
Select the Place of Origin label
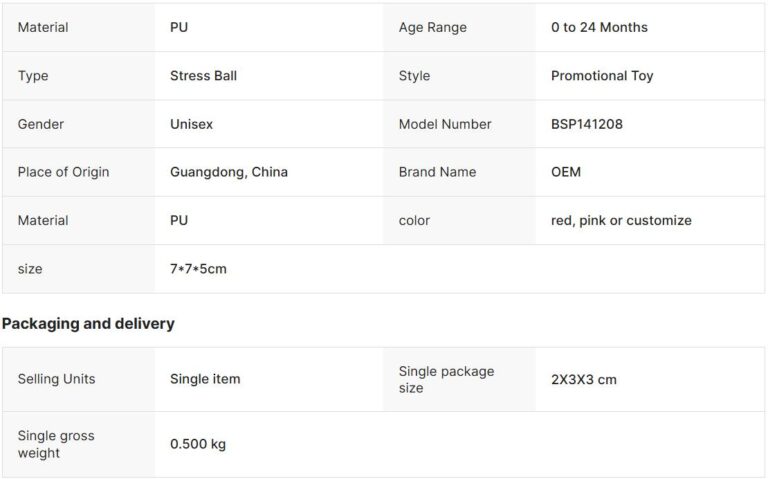(x=63, y=172)
